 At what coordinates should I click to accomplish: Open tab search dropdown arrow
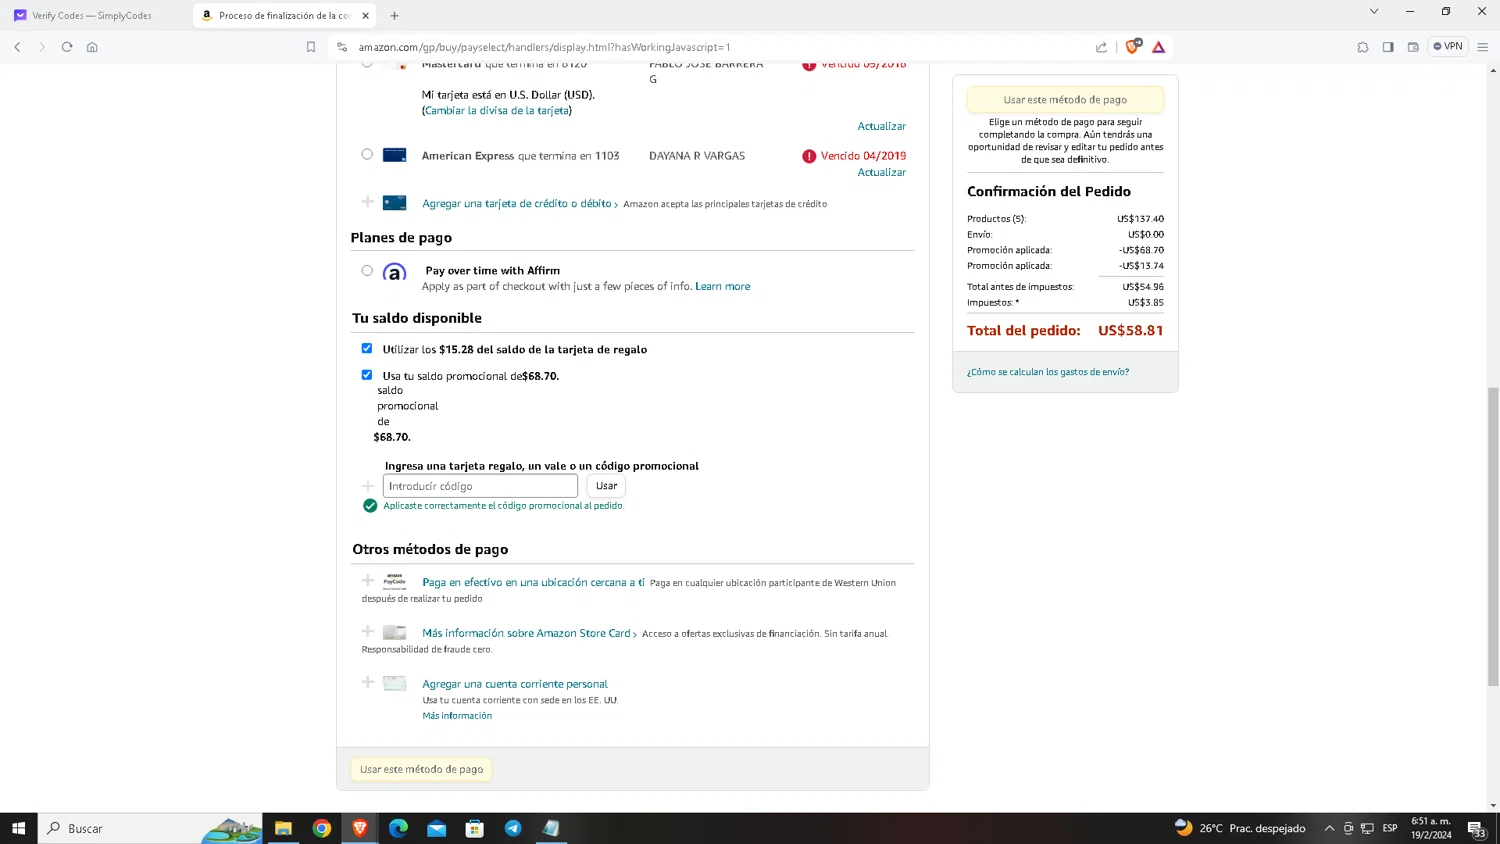pos(1374,11)
